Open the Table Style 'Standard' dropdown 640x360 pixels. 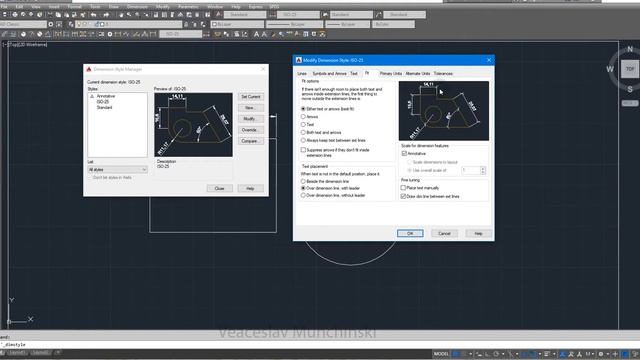coord(351,15)
